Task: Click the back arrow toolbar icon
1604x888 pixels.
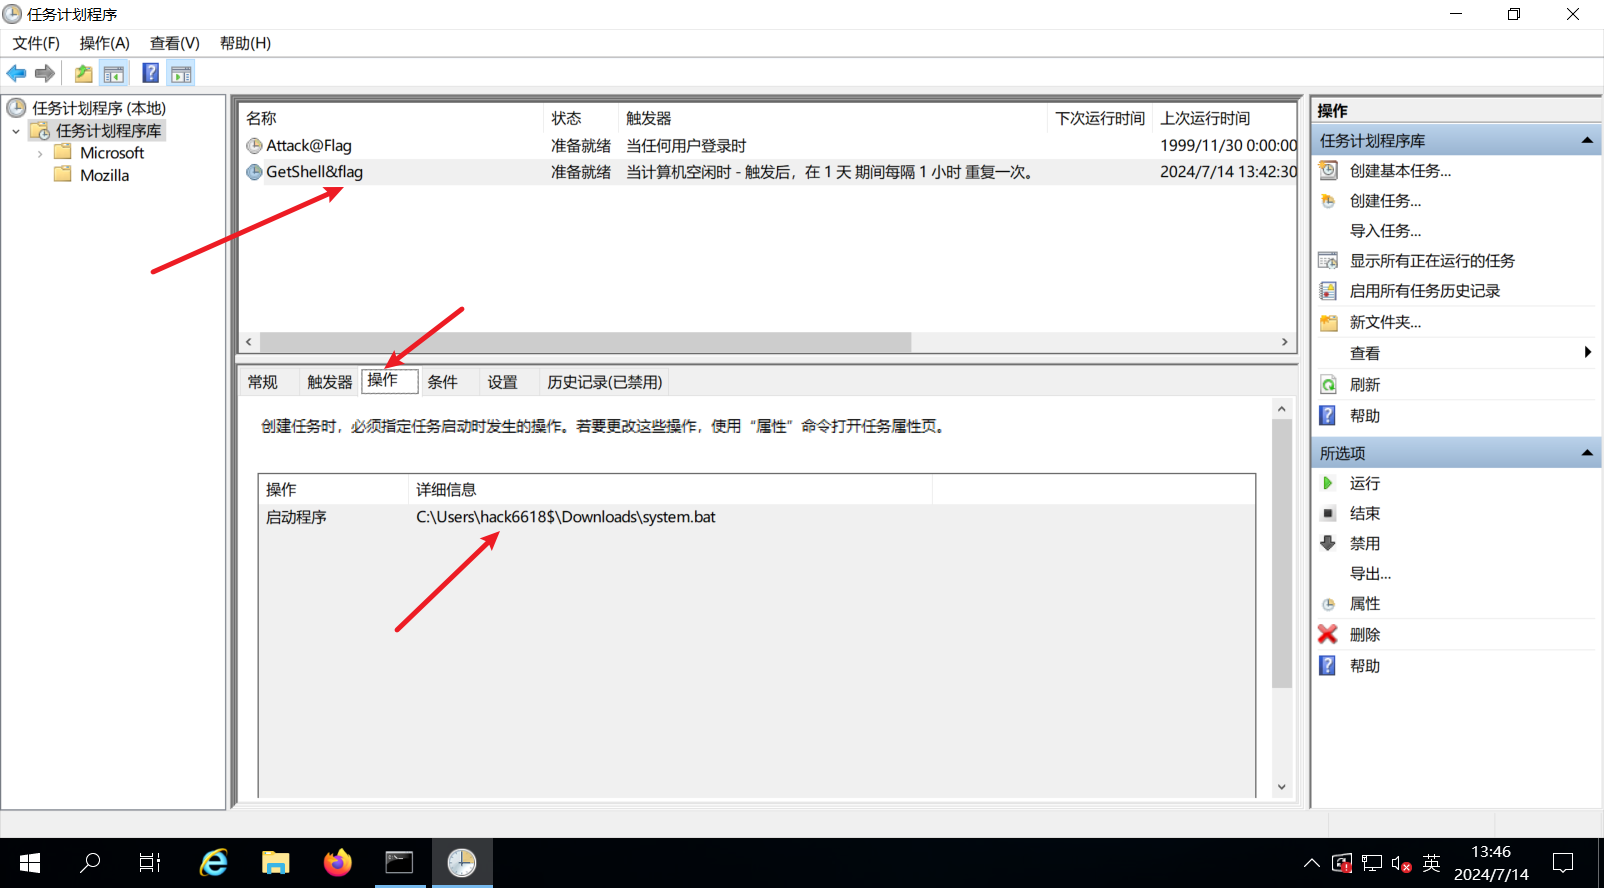Action: click(16, 73)
